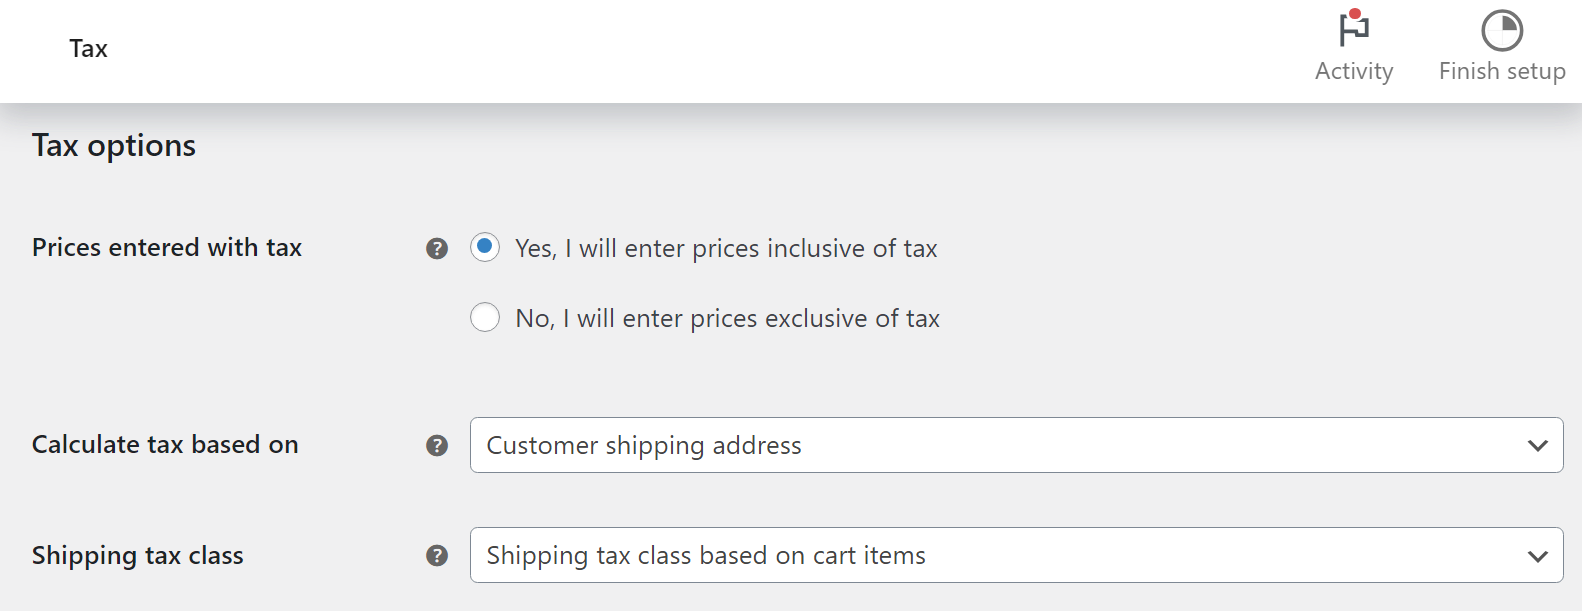Open help tooltip for Prices entered with tax

[x=437, y=247]
